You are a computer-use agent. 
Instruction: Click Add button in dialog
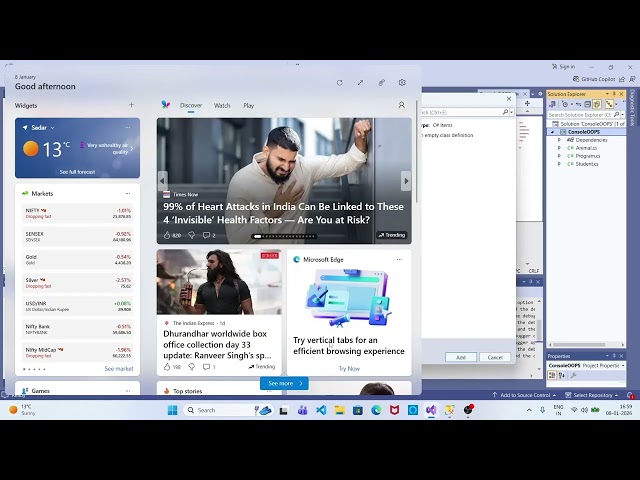(461, 357)
